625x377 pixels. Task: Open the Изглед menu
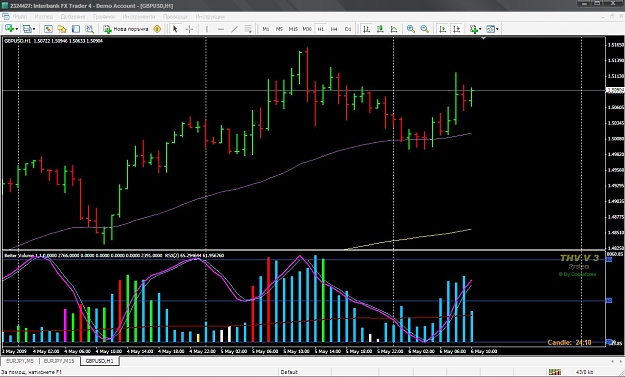[43, 17]
